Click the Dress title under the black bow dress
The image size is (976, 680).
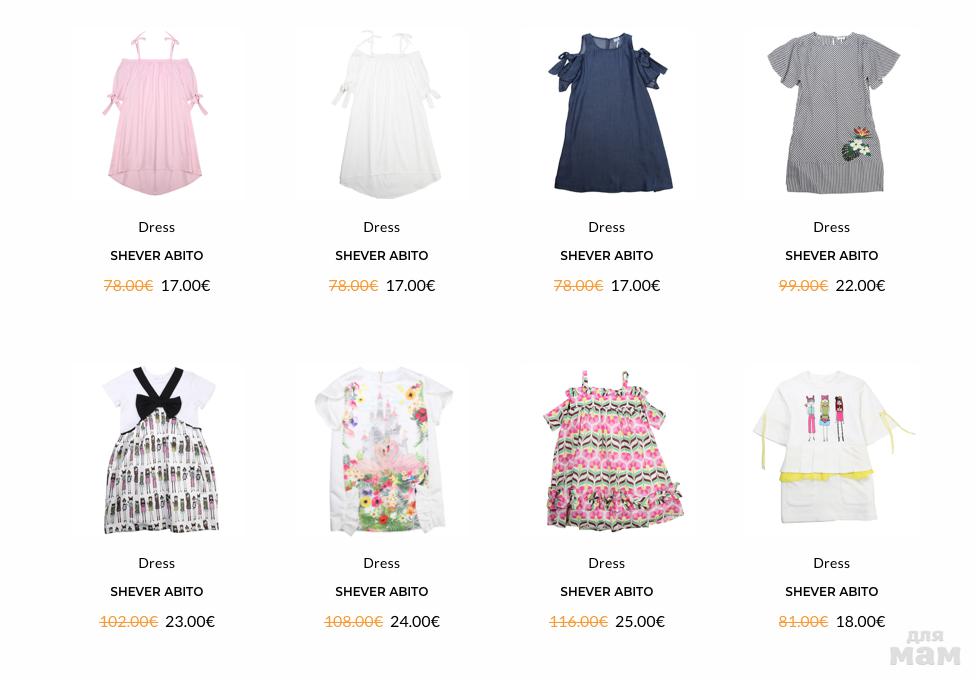pyautogui.click(x=157, y=563)
